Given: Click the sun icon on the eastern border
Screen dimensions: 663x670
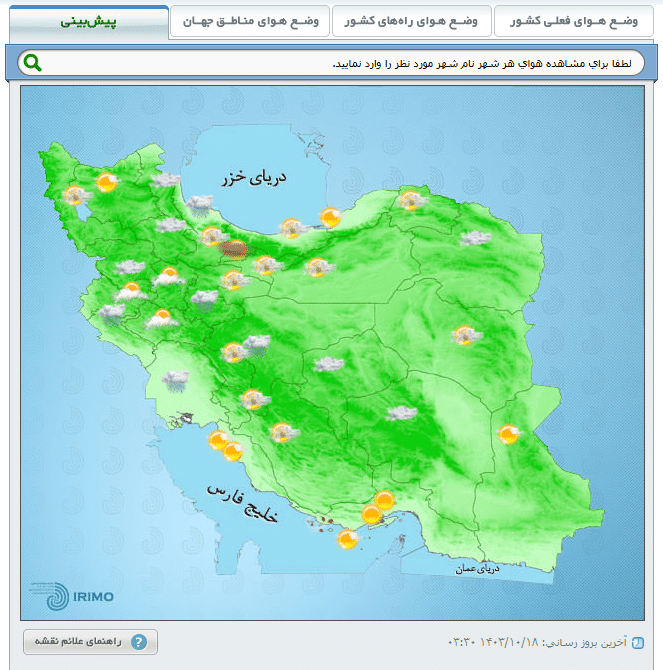Looking at the screenshot, I should [x=509, y=435].
